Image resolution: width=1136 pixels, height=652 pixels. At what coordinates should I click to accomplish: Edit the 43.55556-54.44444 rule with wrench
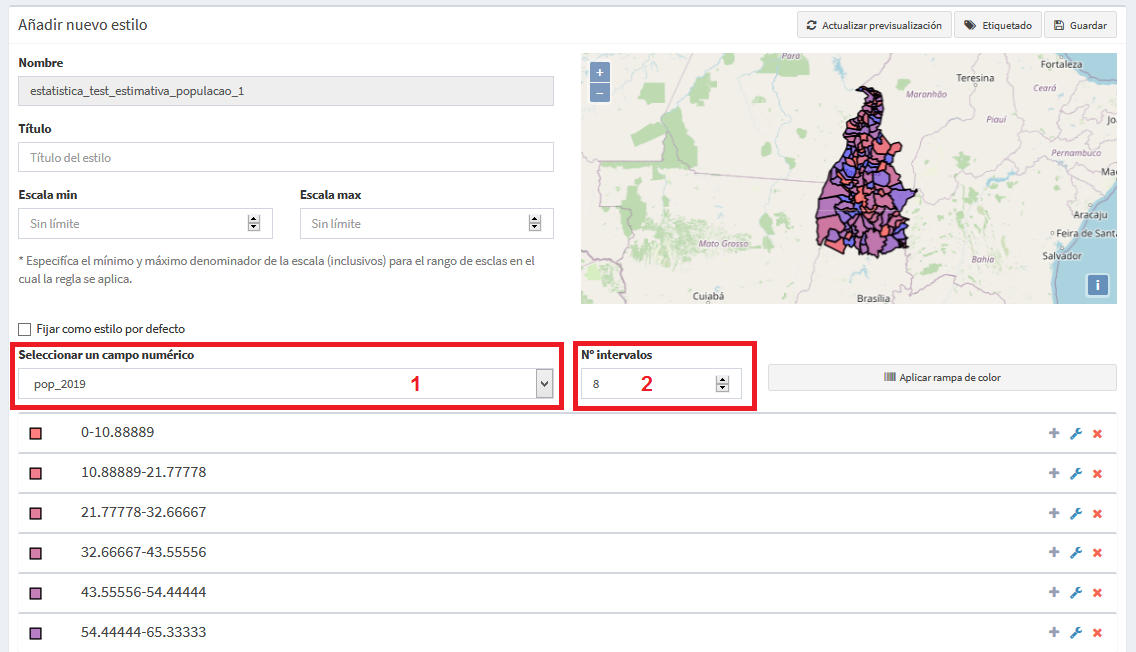click(1076, 593)
